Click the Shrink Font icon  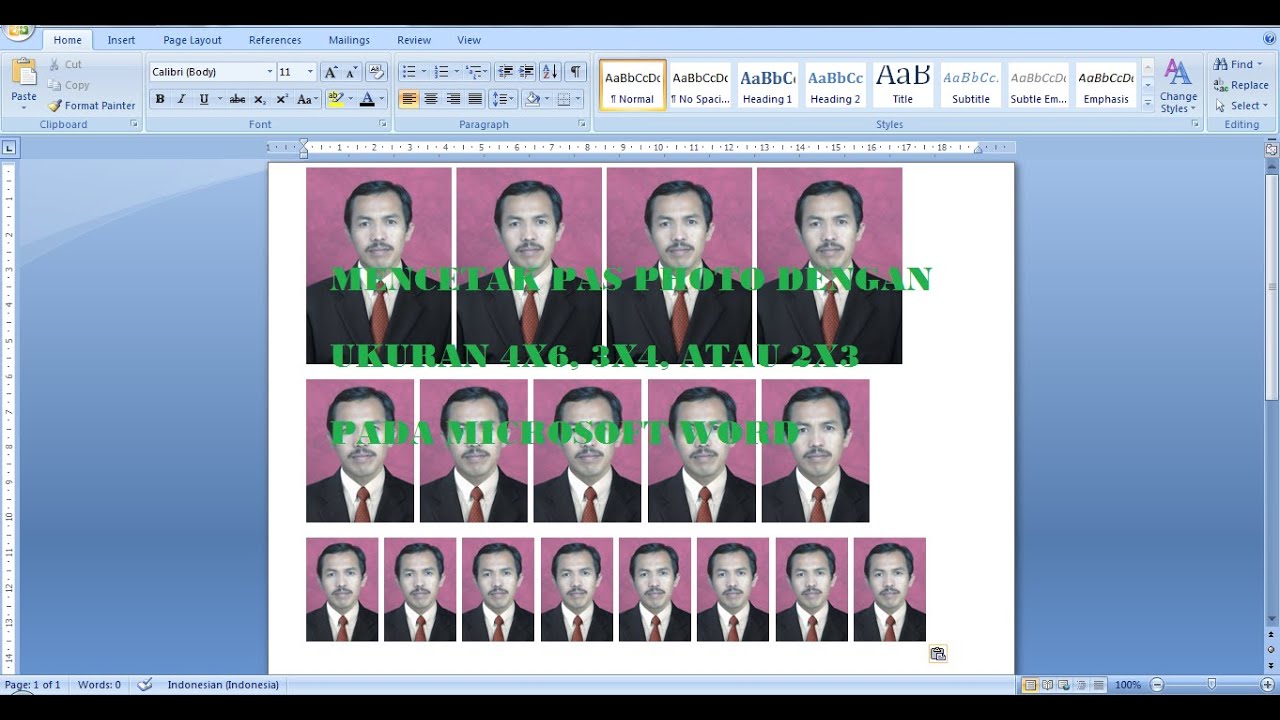pos(352,72)
